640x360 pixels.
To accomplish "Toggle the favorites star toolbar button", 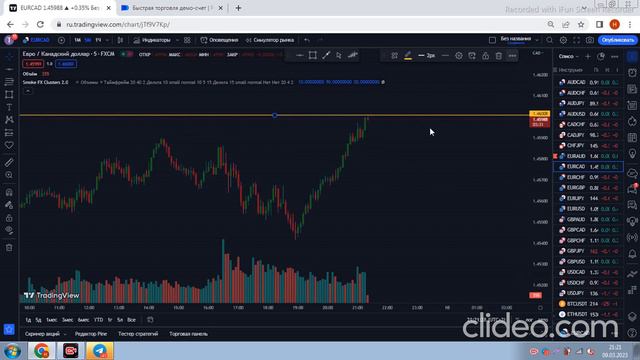I will tap(9, 329).
